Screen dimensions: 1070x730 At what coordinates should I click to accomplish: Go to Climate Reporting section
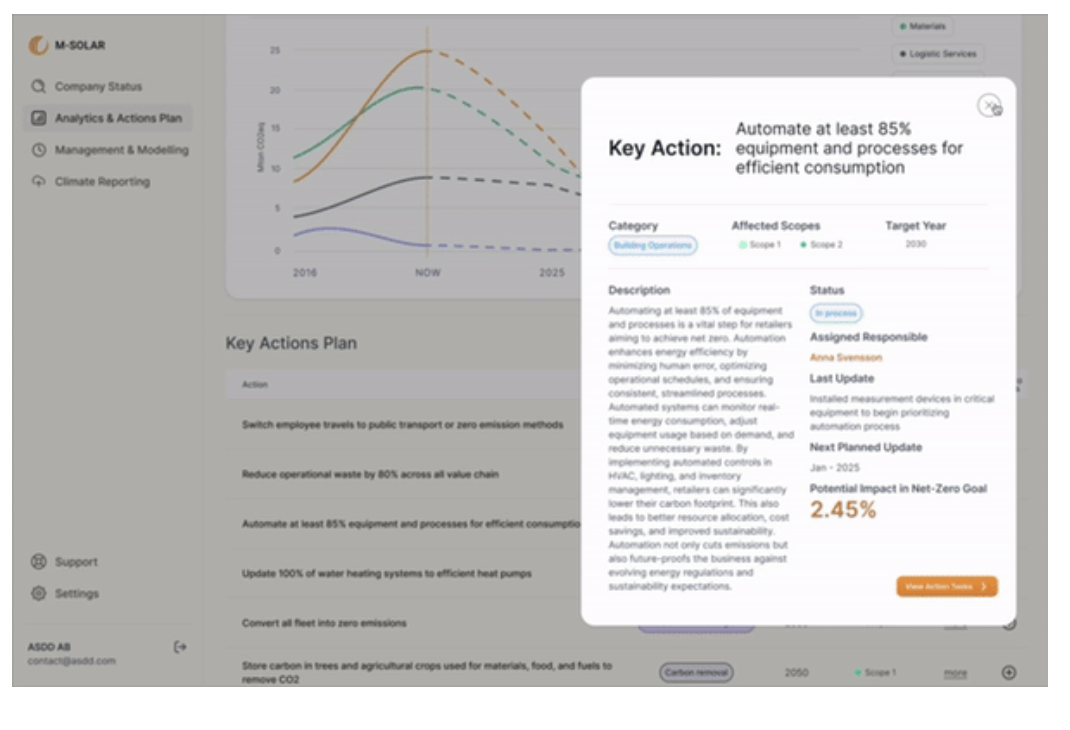click(102, 182)
